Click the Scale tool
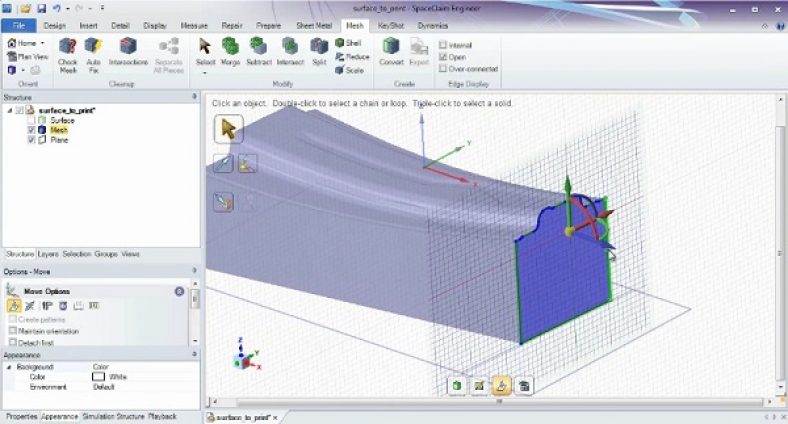The image size is (788, 424). click(349, 70)
